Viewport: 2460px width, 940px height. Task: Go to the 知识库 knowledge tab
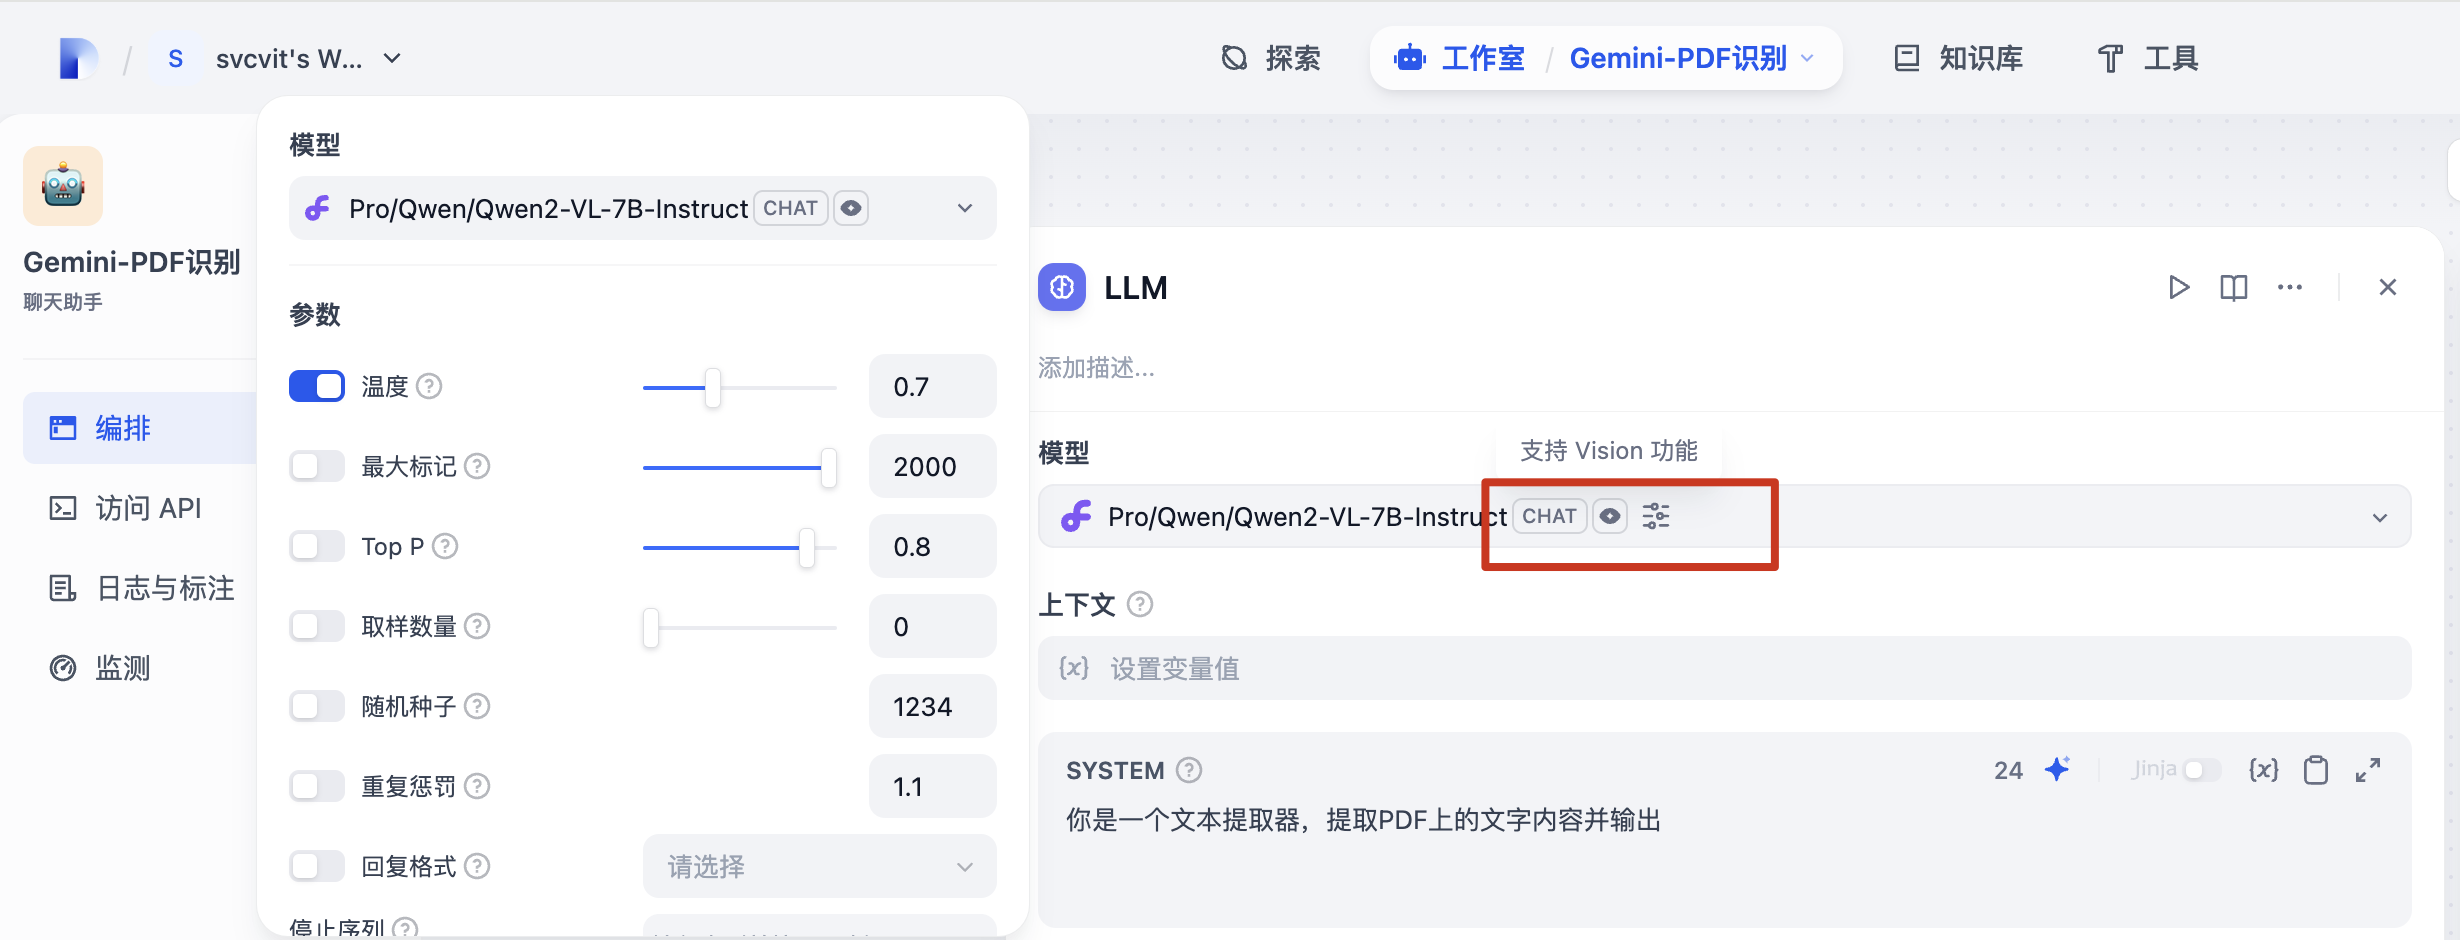[x=1958, y=59]
